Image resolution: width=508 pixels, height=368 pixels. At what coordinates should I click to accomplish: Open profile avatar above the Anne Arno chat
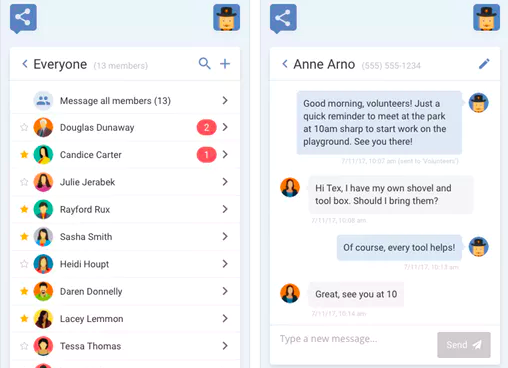(x=487, y=17)
